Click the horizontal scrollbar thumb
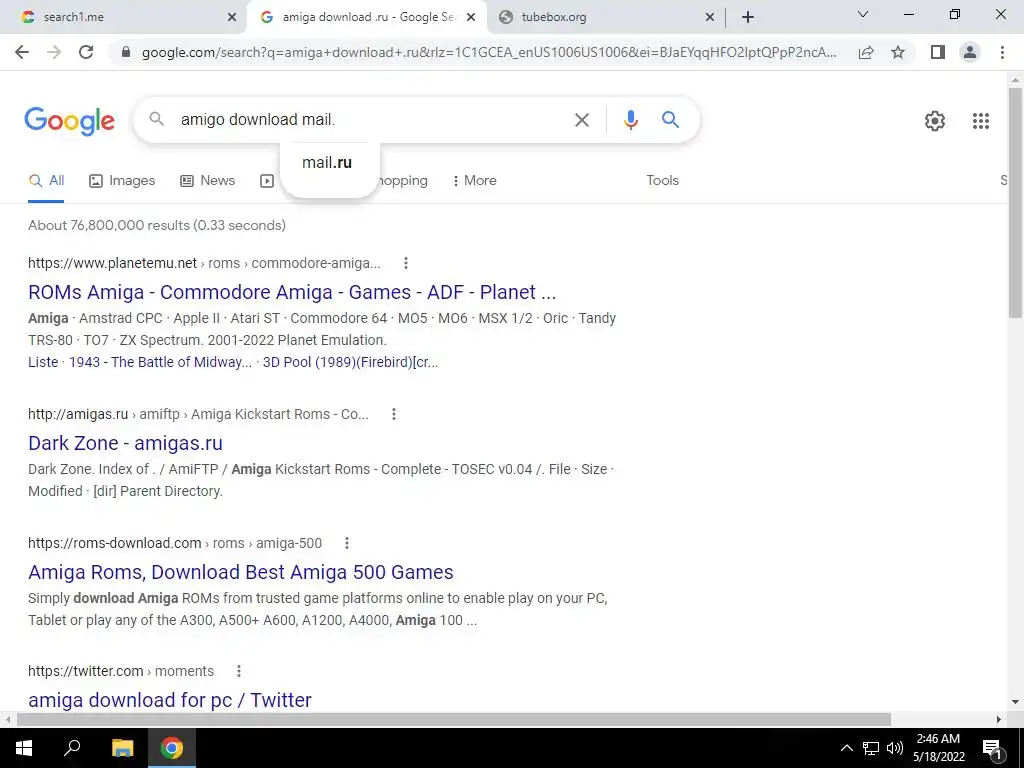1024x768 pixels. coord(454,719)
